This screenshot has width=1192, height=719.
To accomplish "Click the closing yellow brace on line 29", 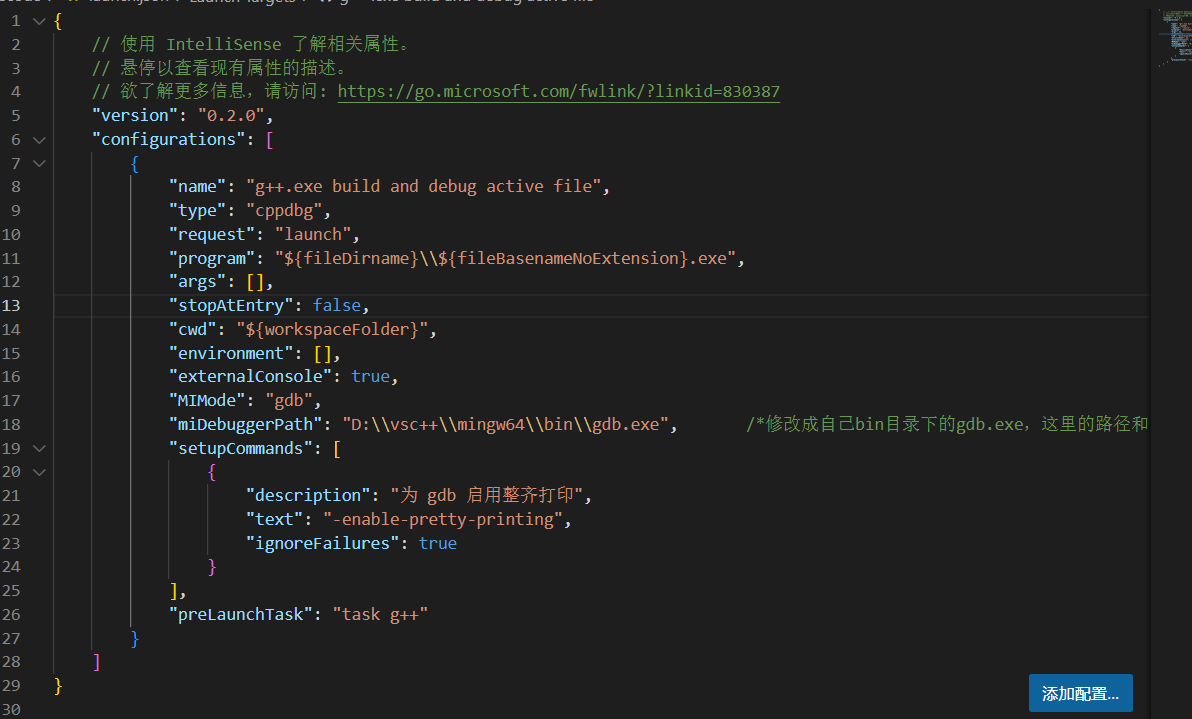I will (58, 686).
